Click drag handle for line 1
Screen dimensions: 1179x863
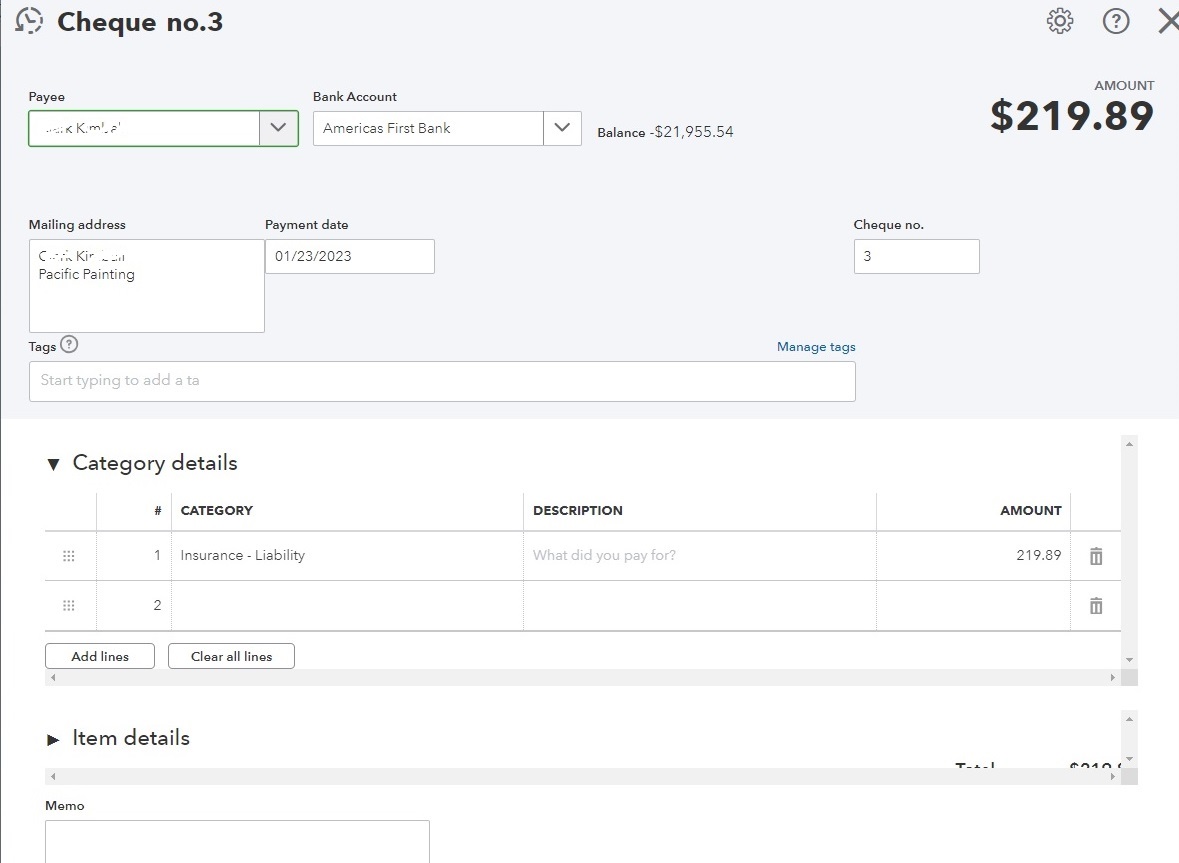[x=69, y=556]
